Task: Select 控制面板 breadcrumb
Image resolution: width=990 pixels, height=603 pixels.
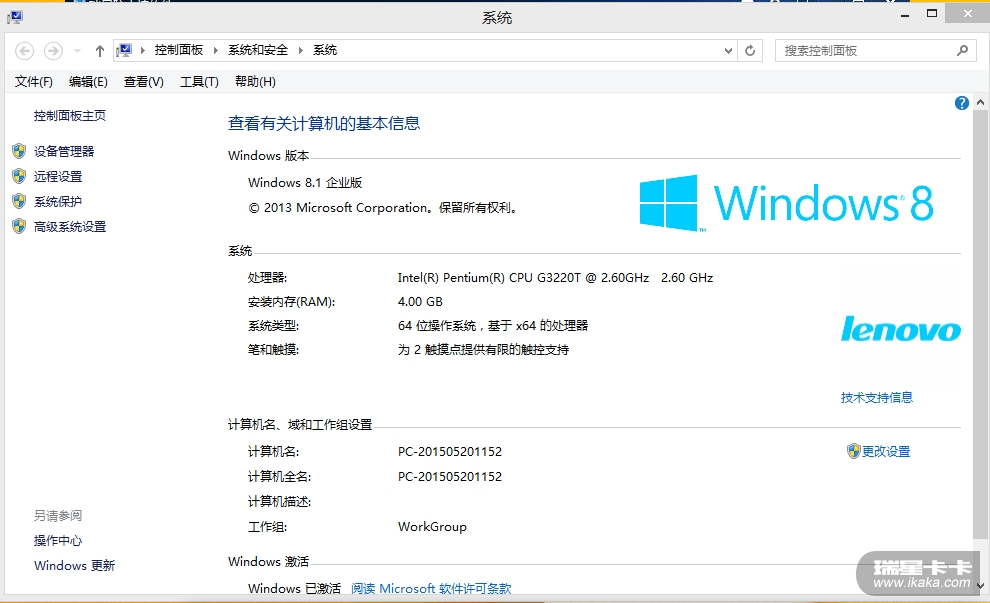Action: point(179,50)
